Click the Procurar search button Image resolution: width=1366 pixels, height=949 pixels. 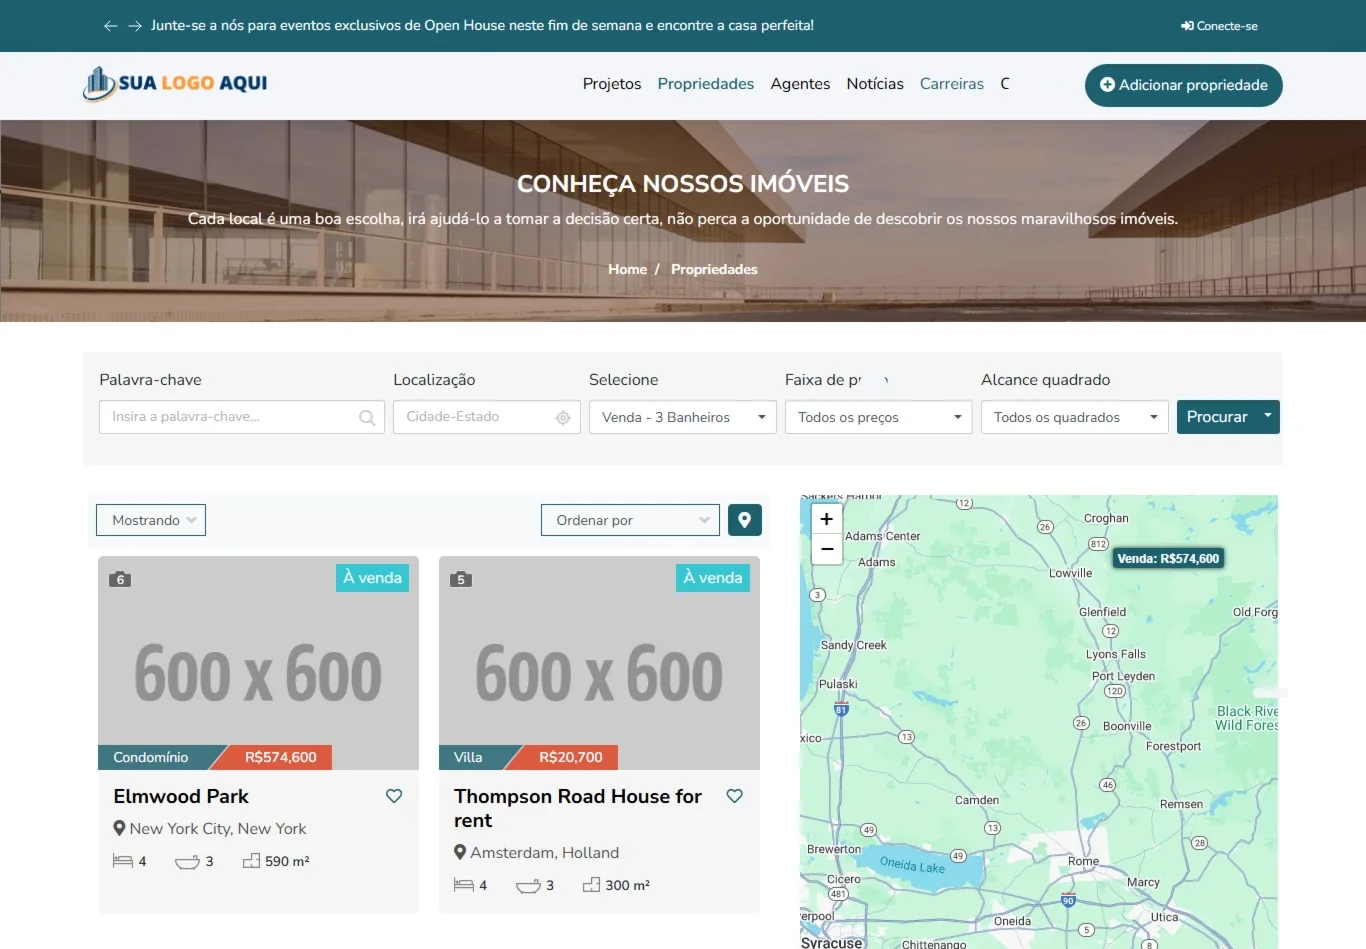[1217, 417]
